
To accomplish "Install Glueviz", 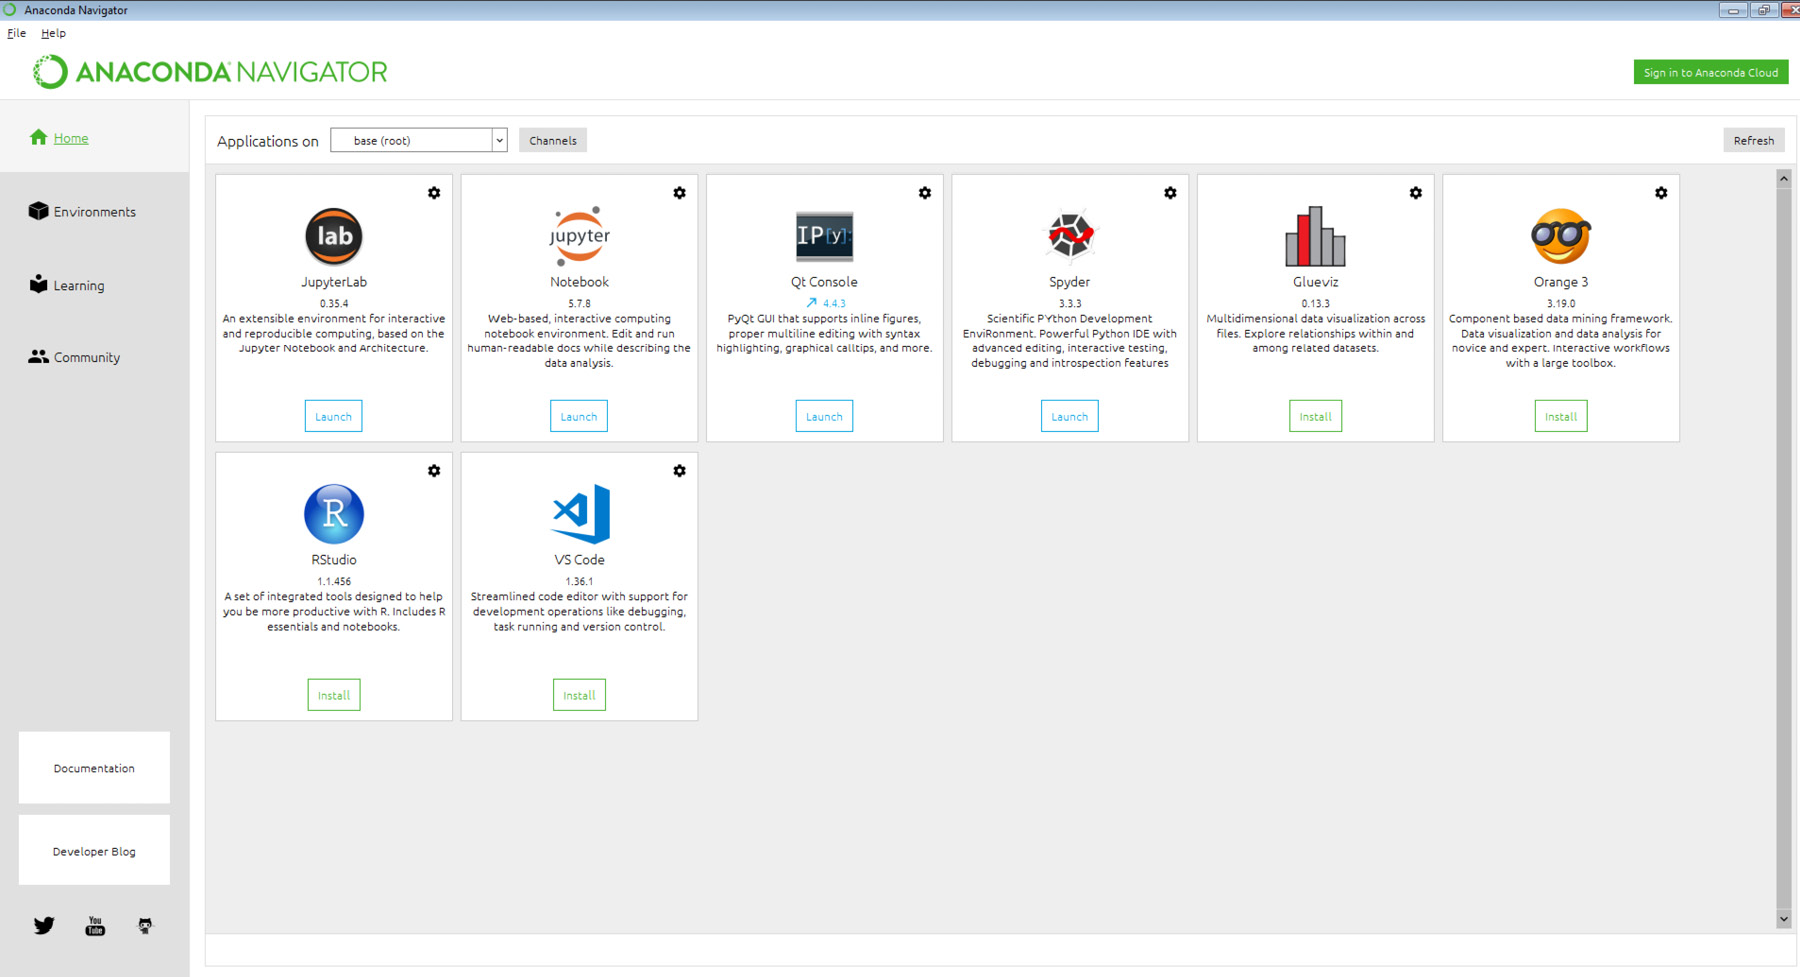I will coord(1315,416).
